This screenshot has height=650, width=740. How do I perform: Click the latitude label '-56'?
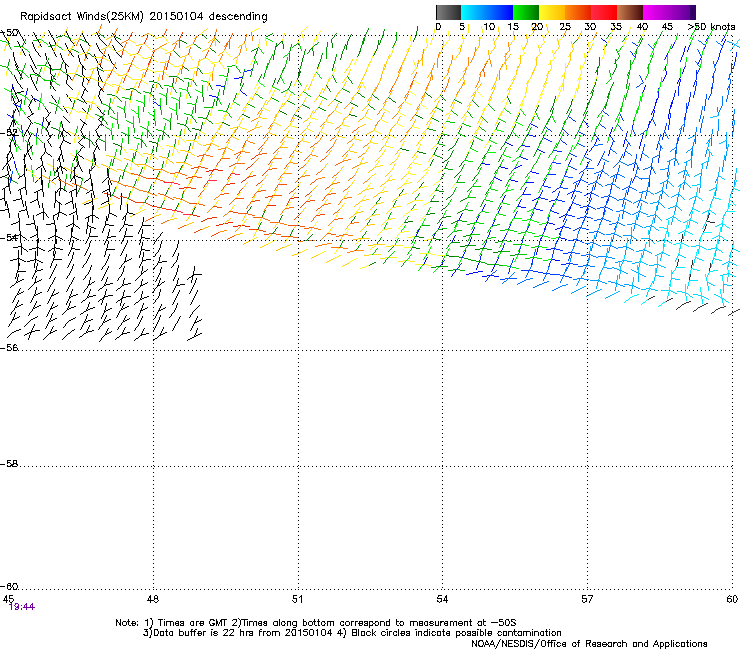tap(9, 348)
